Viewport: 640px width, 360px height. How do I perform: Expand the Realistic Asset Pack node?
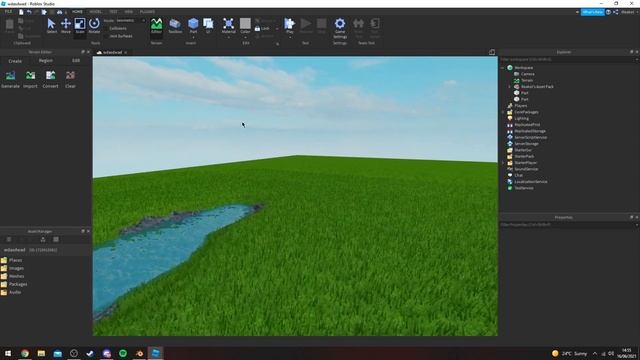pos(509,87)
